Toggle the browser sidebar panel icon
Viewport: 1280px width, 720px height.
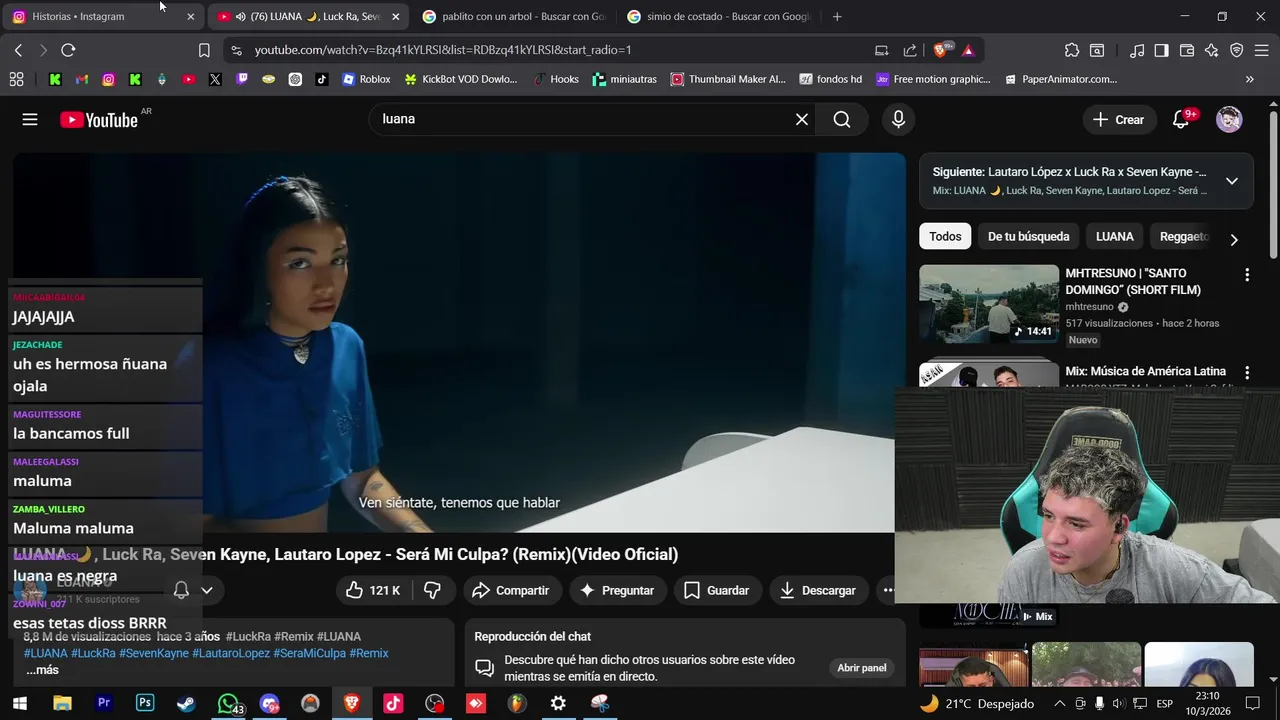(1161, 50)
